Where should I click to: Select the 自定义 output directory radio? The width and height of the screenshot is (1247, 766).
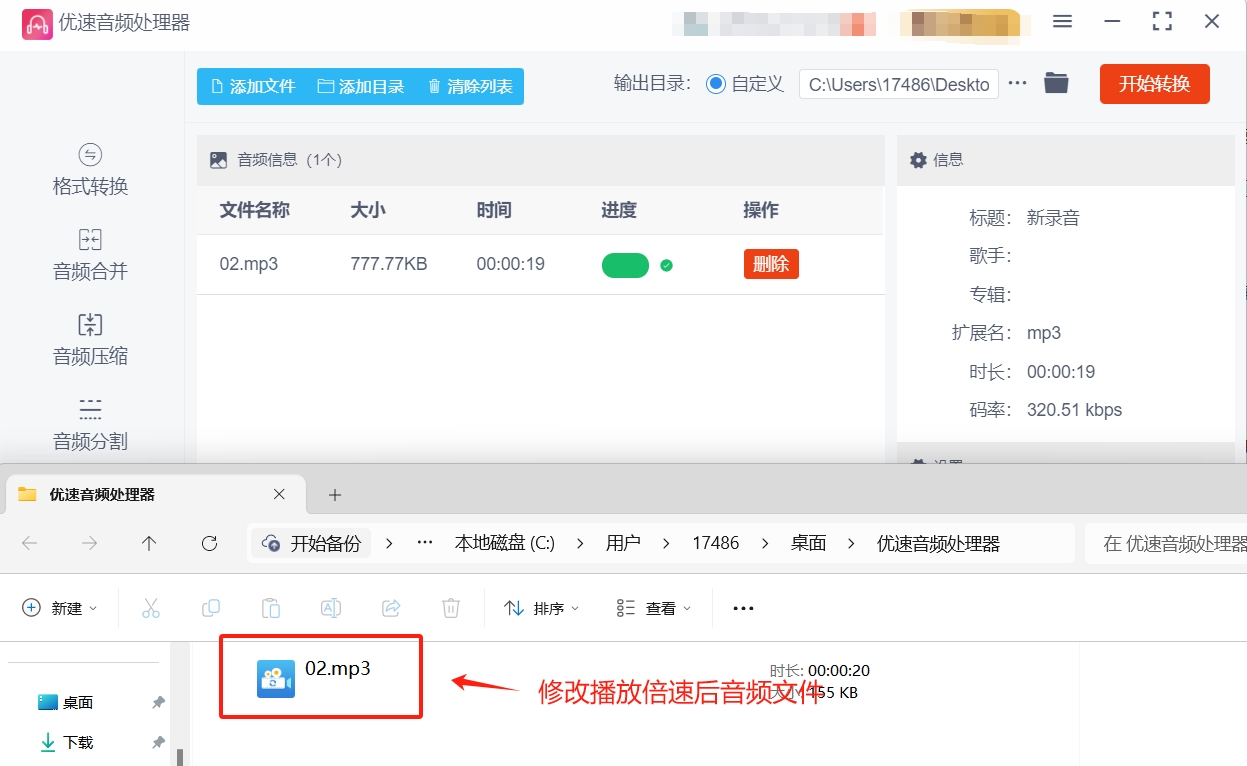[716, 84]
